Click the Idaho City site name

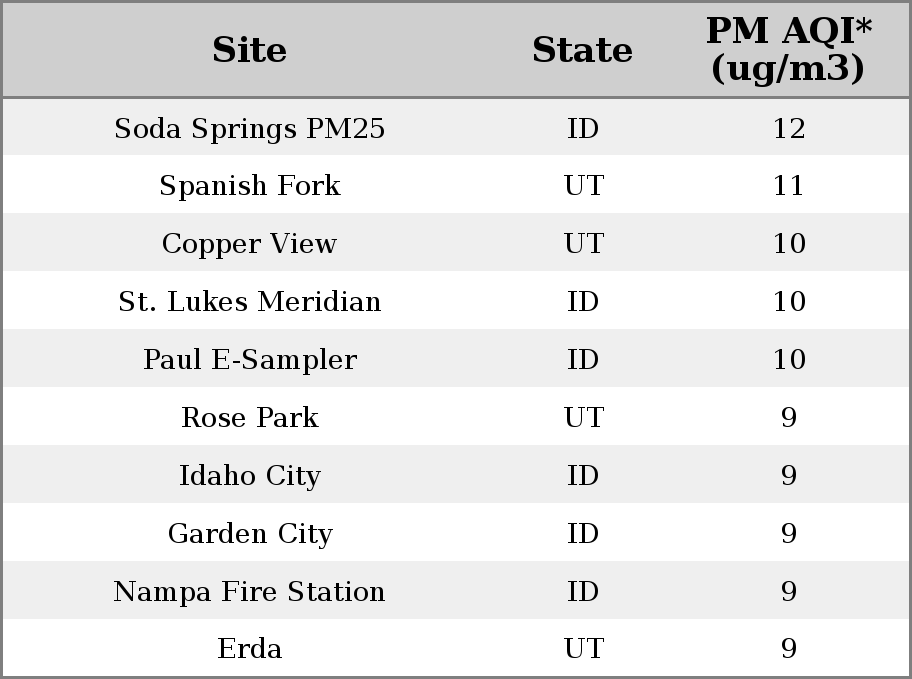tap(250, 476)
